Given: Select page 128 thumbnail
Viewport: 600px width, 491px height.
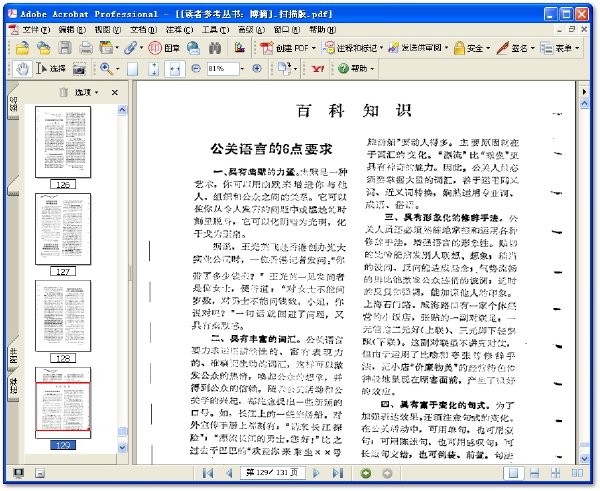Looking at the screenshot, I should [x=63, y=316].
